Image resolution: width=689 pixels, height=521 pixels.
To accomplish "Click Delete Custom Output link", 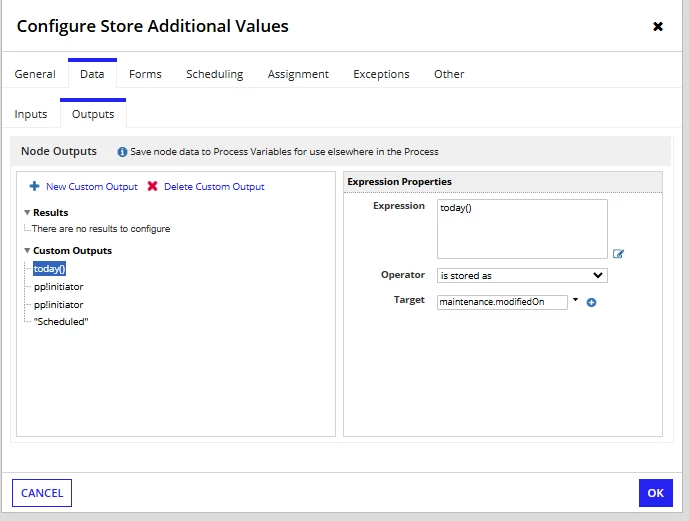I will pyautogui.click(x=214, y=187).
